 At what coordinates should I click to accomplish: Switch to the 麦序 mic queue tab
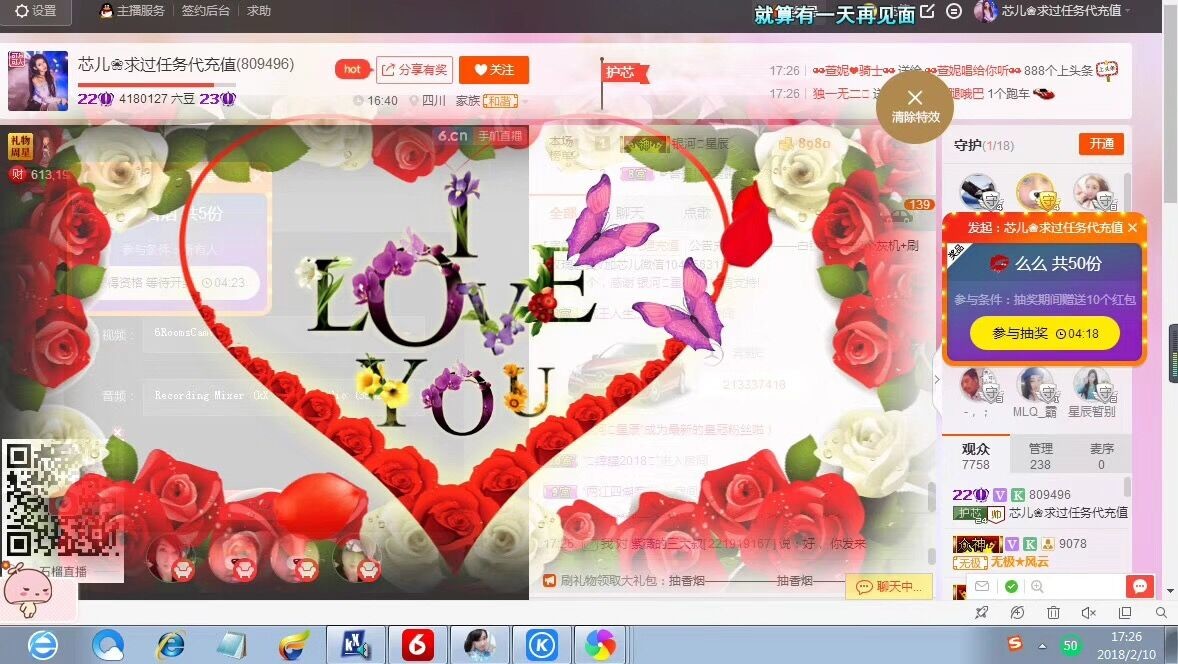coord(1101,456)
